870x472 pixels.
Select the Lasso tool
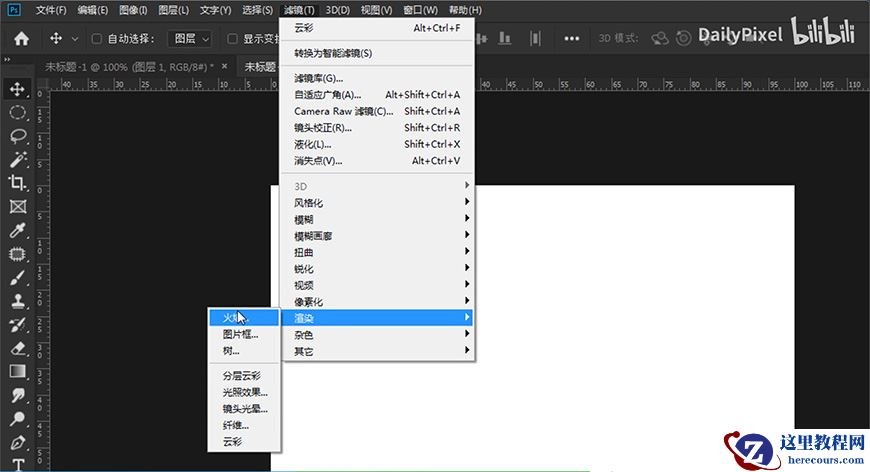coord(17,136)
